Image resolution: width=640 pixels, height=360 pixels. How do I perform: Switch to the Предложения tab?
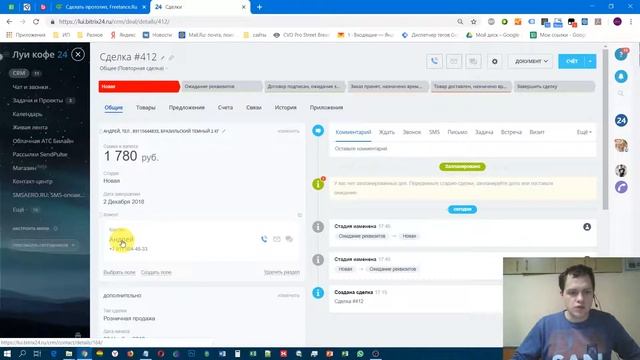point(187,108)
